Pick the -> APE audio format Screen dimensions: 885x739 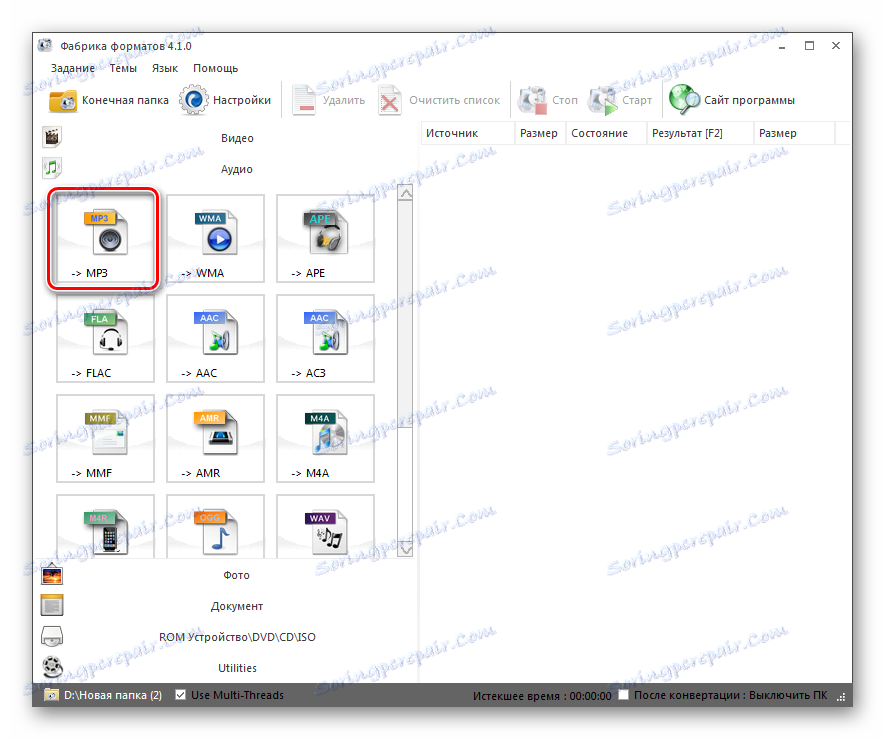coord(325,239)
